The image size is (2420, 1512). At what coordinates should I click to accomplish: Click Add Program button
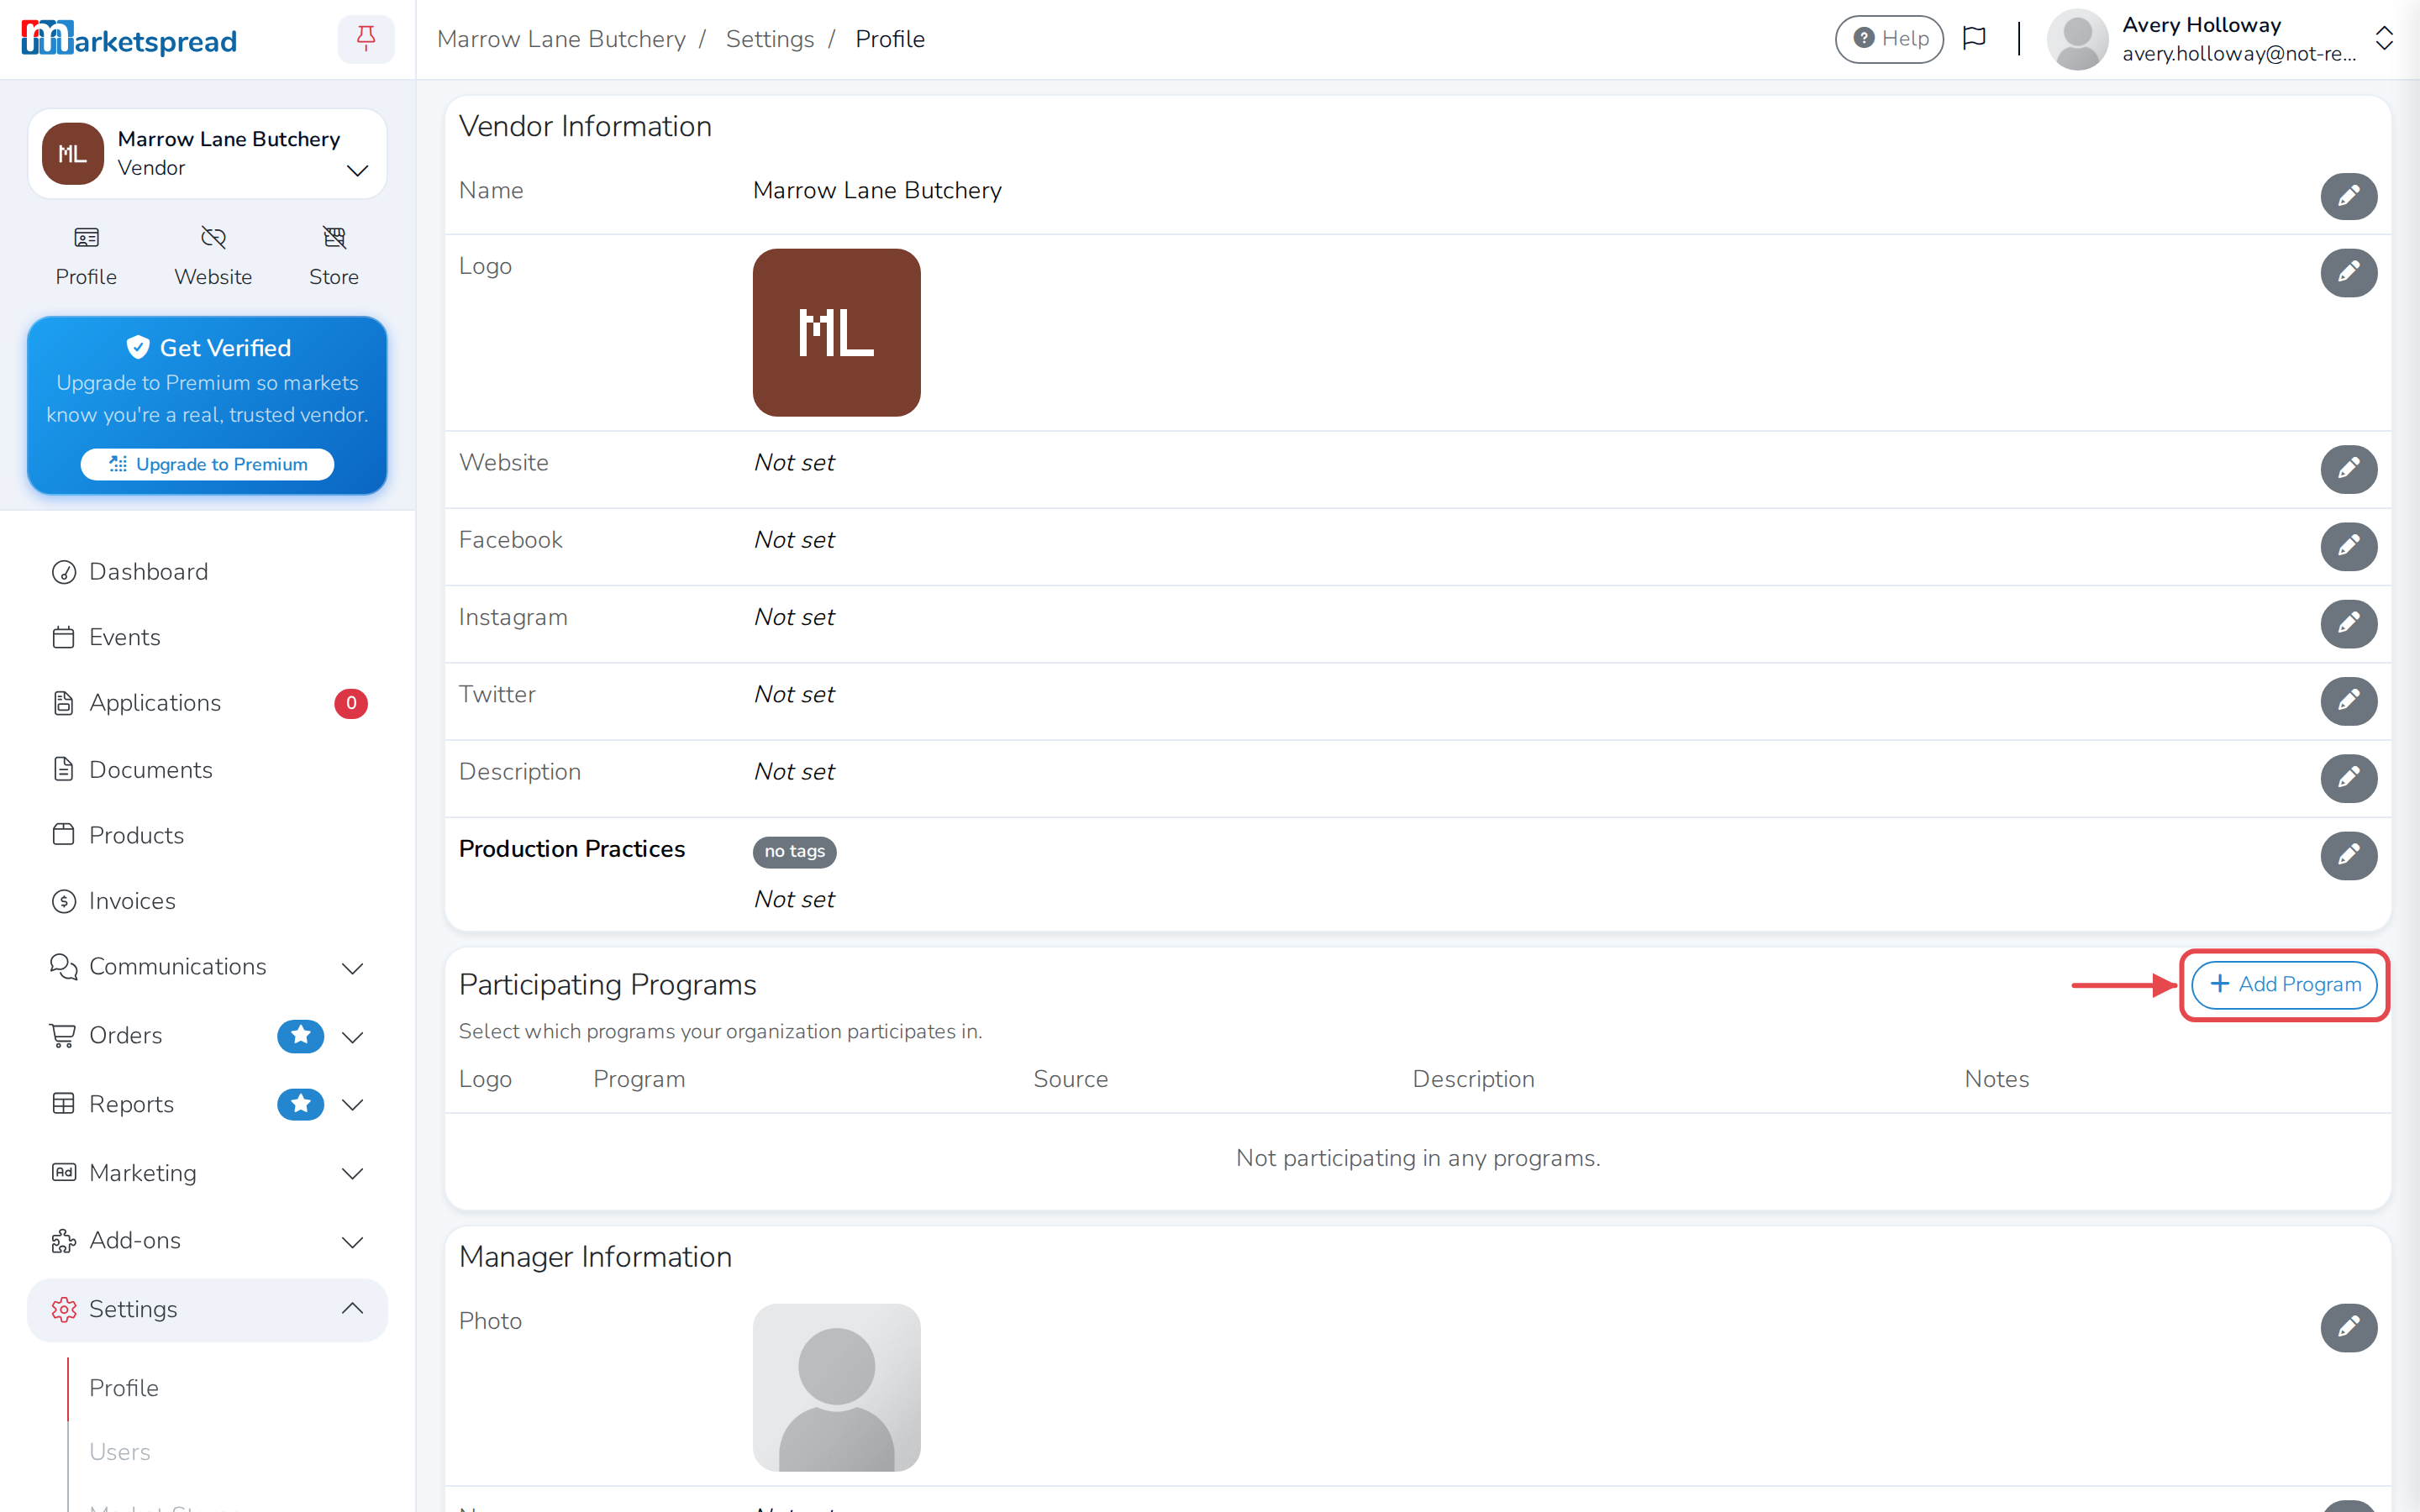(2284, 985)
